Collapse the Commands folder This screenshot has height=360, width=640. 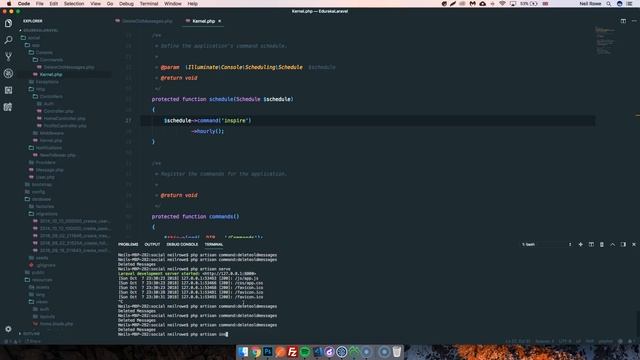click(x=51, y=60)
